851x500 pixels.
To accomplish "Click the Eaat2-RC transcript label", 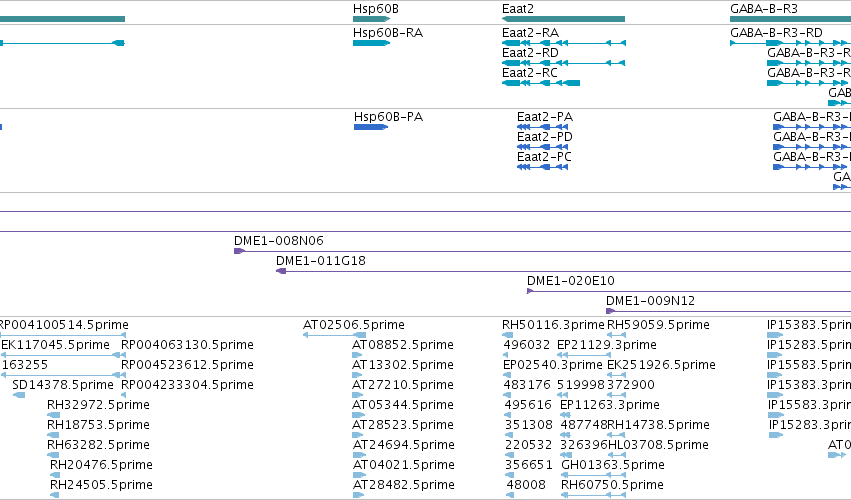I will 530,73.
